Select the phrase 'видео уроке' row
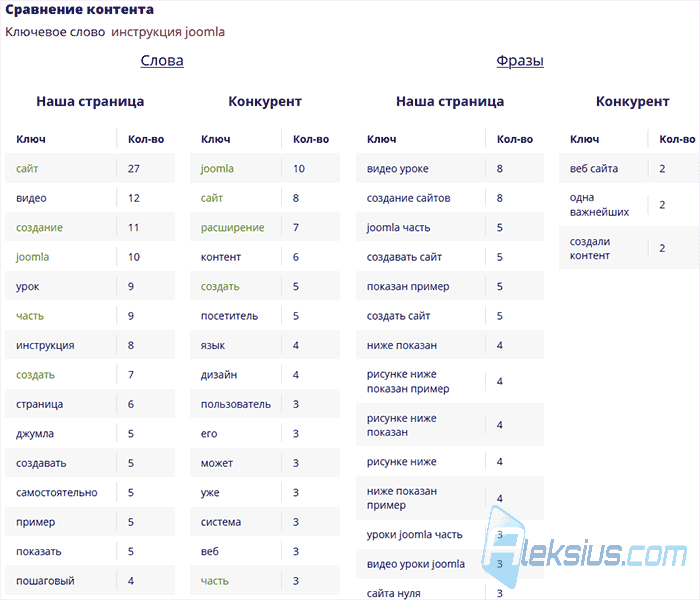Viewport: 700px width, 600px height. pyautogui.click(x=450, y=168)
